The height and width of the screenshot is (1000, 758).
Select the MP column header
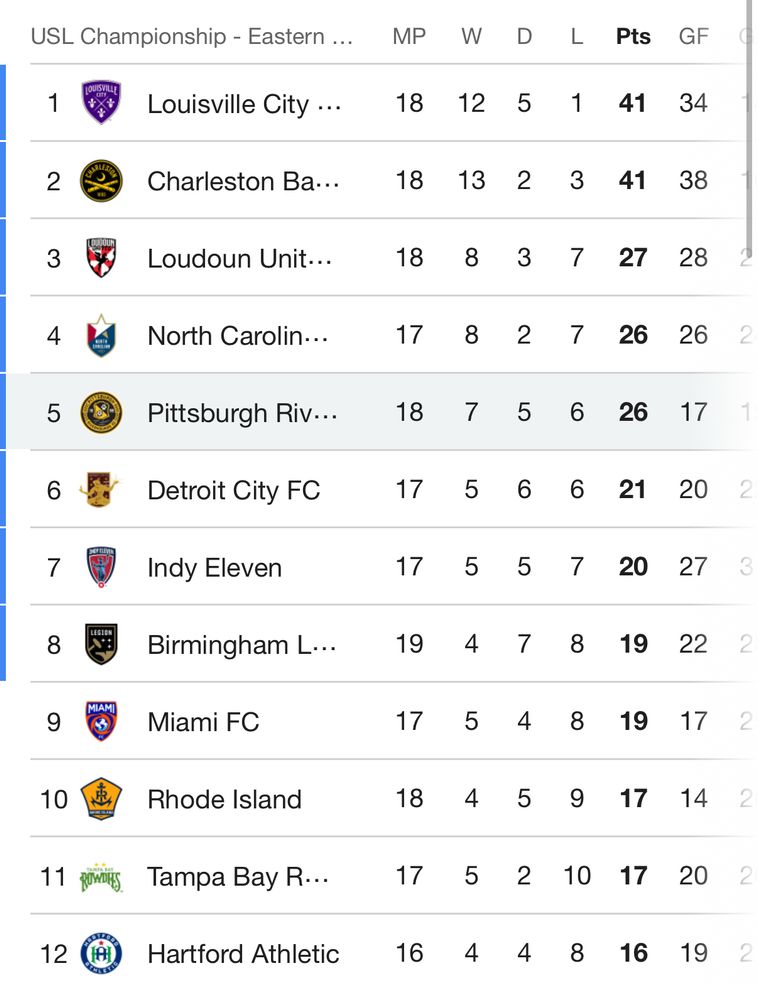pyautogui.click(x=409, y=36)
